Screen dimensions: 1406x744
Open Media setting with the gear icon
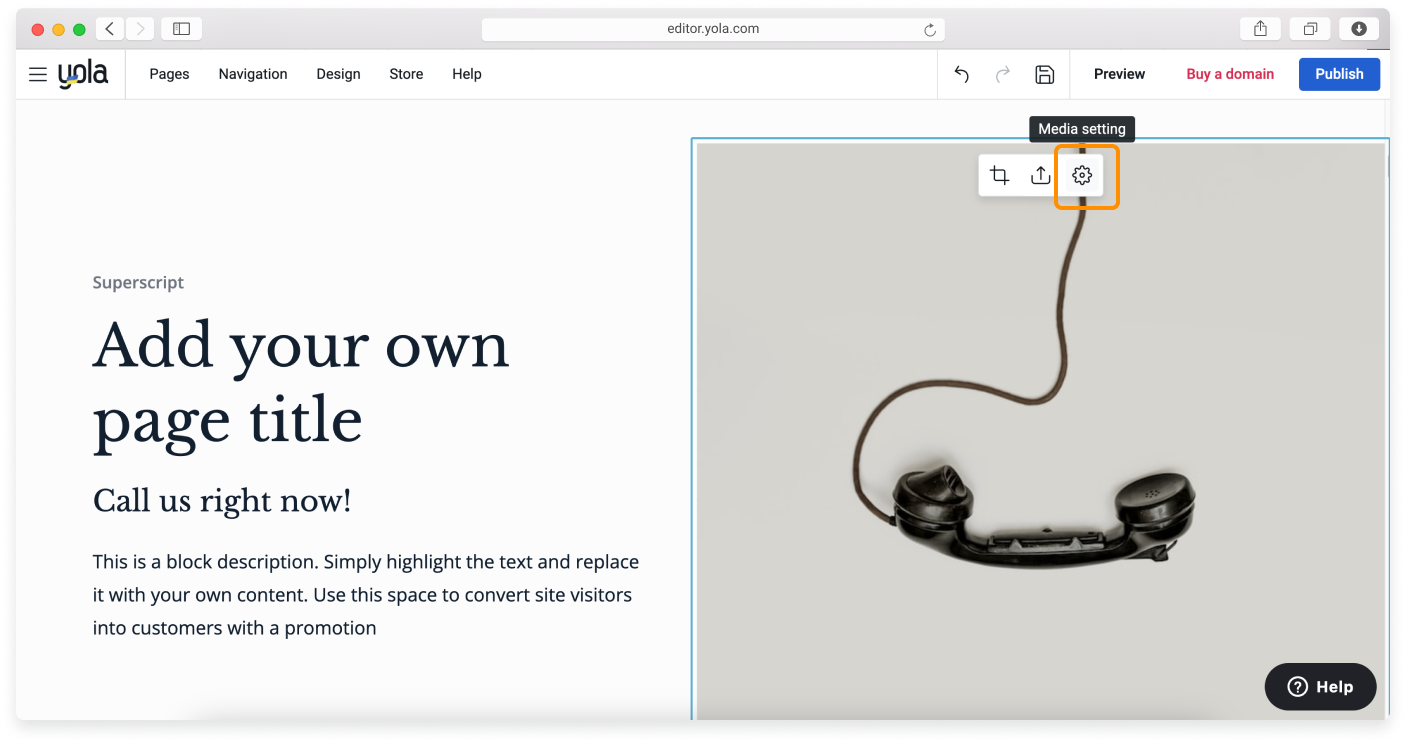coord(1082,174)
